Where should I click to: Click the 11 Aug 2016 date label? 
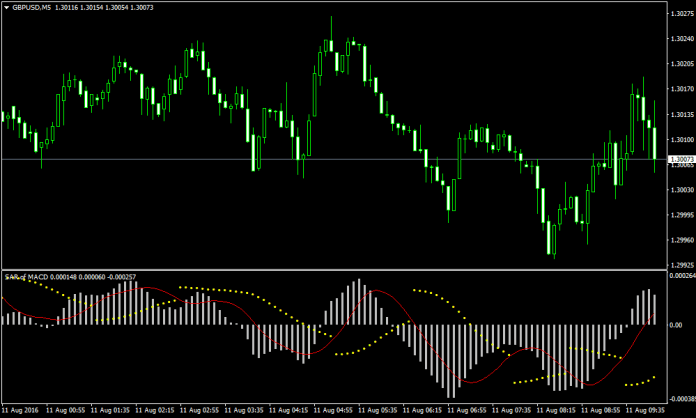click(21, 410)
